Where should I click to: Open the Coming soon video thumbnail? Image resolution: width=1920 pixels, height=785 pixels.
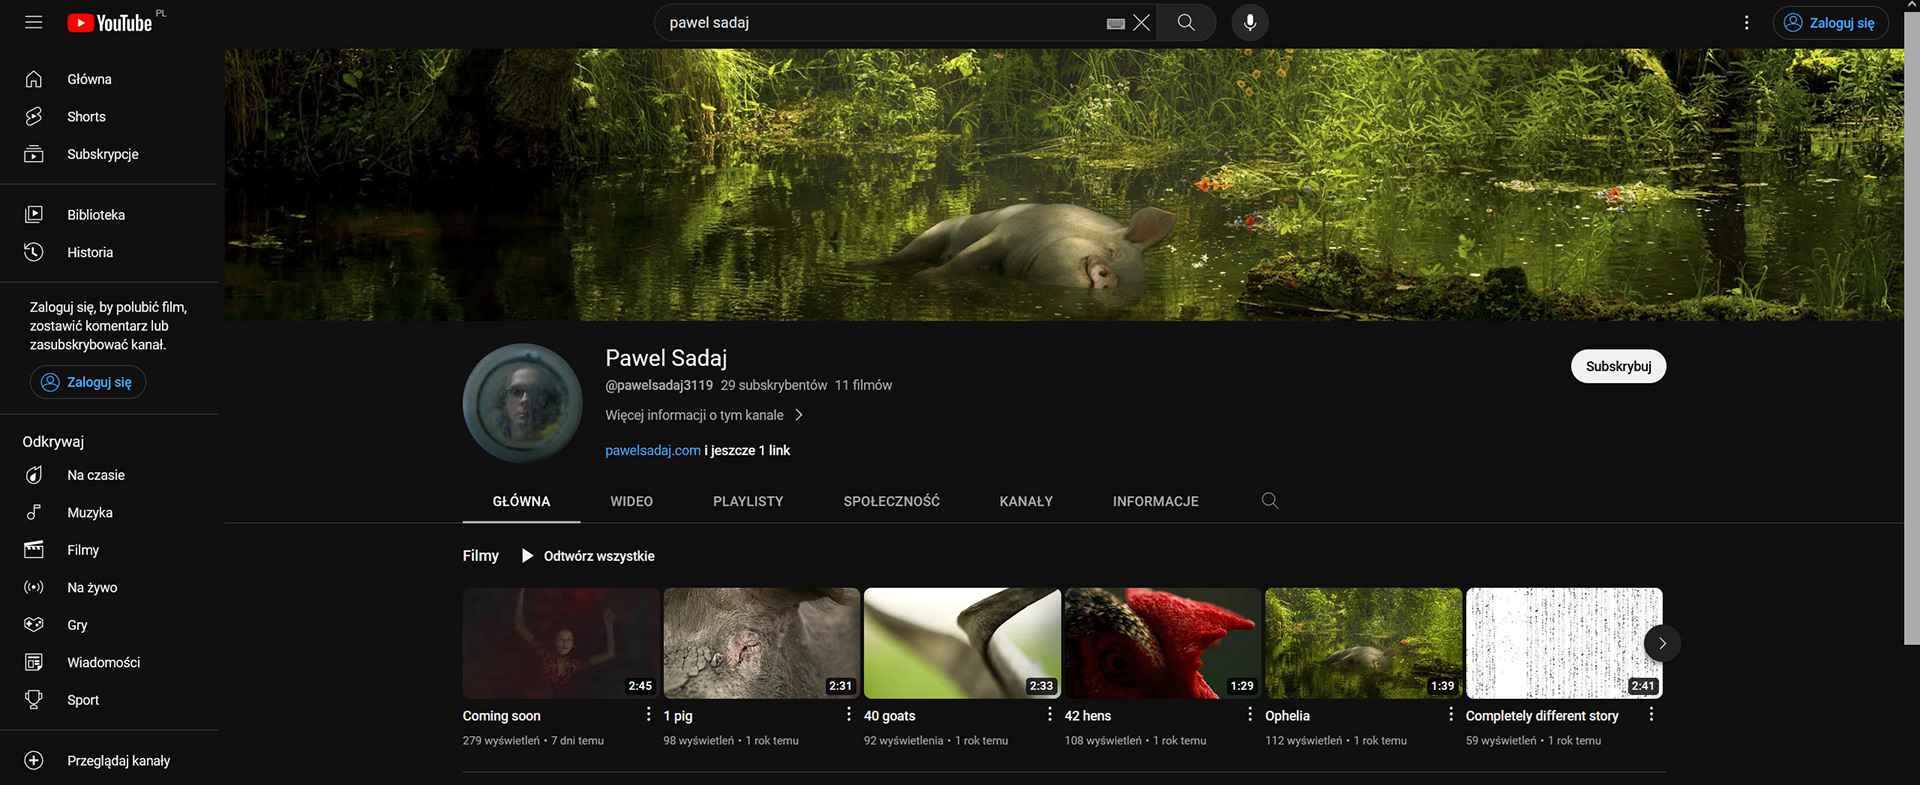[561, 643]
